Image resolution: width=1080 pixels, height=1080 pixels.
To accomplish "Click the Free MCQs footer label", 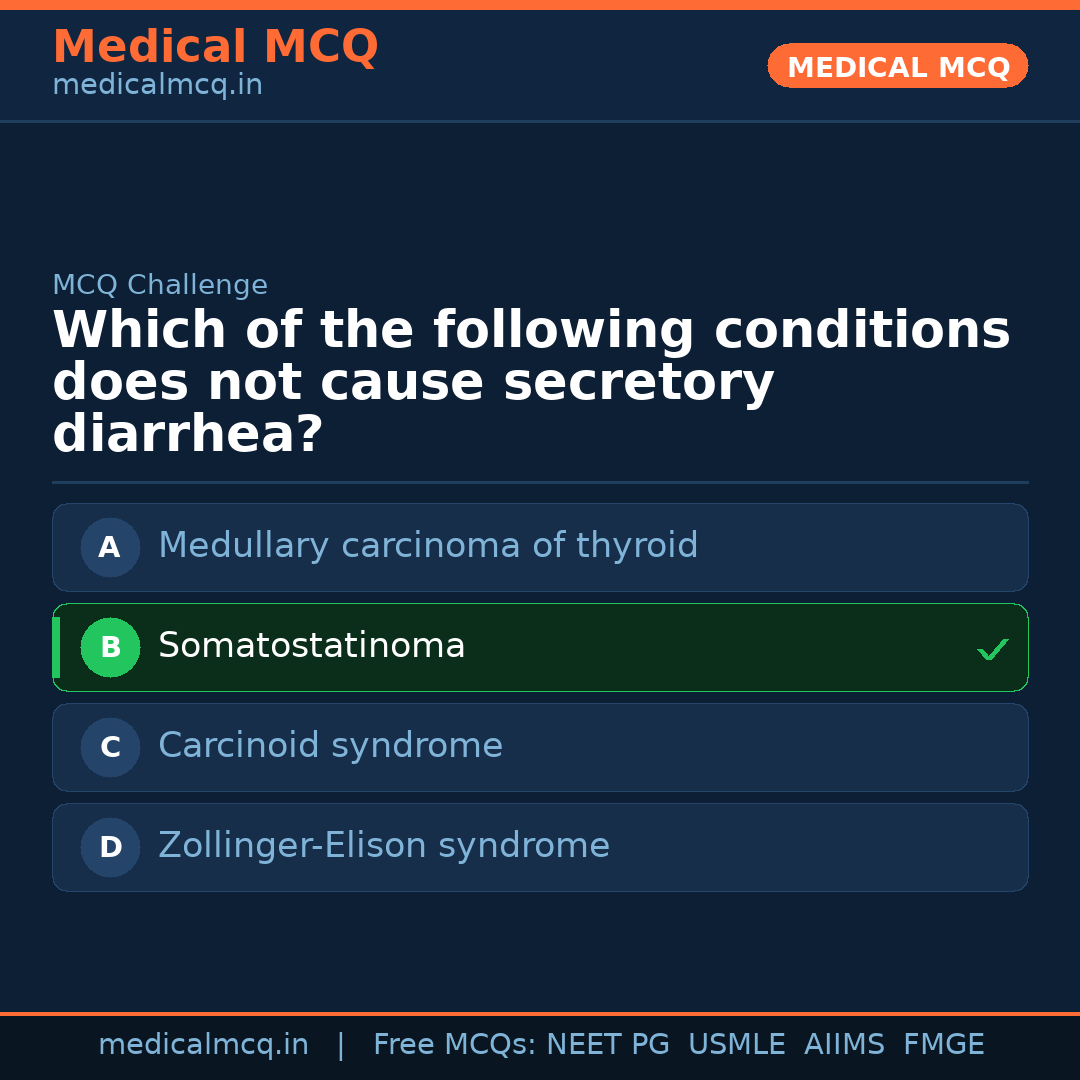I will pos(454,1045).
